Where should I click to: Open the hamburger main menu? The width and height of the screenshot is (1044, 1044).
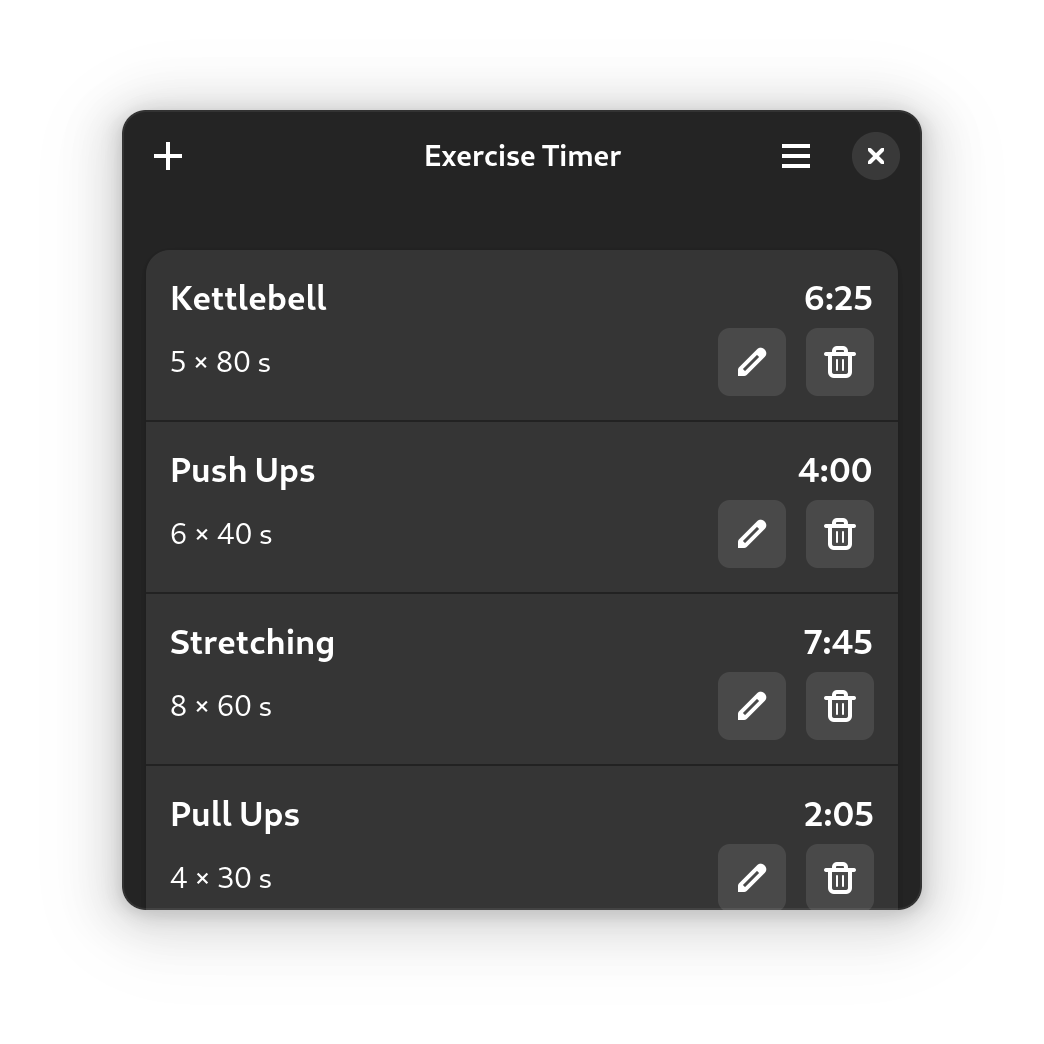796,156
